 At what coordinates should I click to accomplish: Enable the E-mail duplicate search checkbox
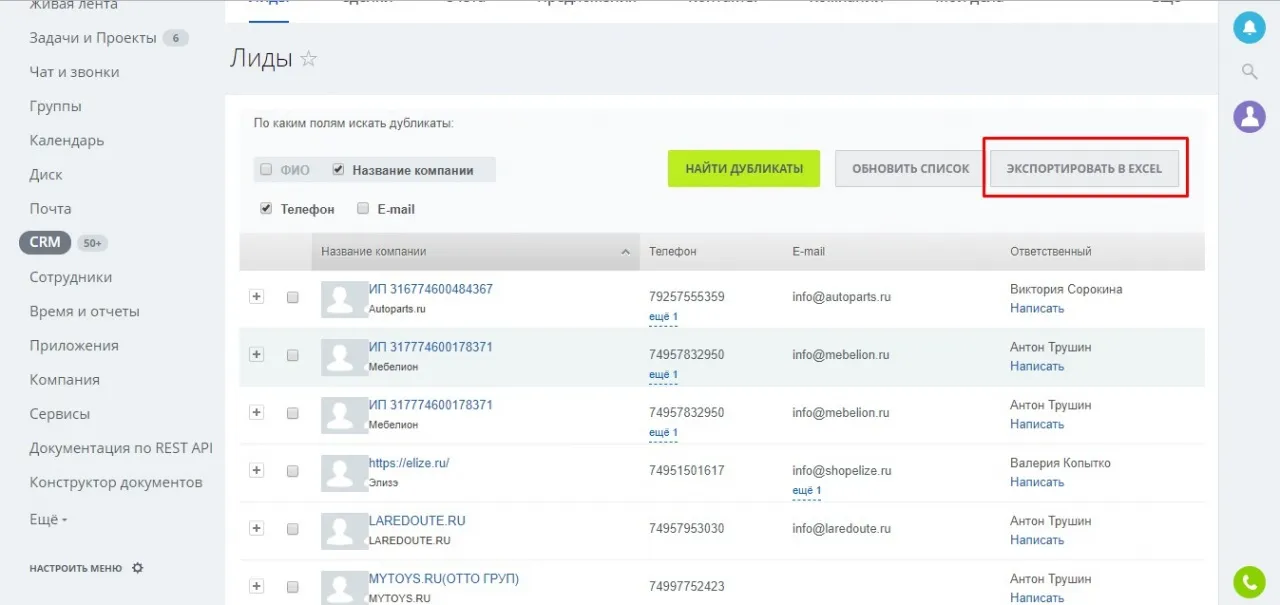tap(363, 209)
